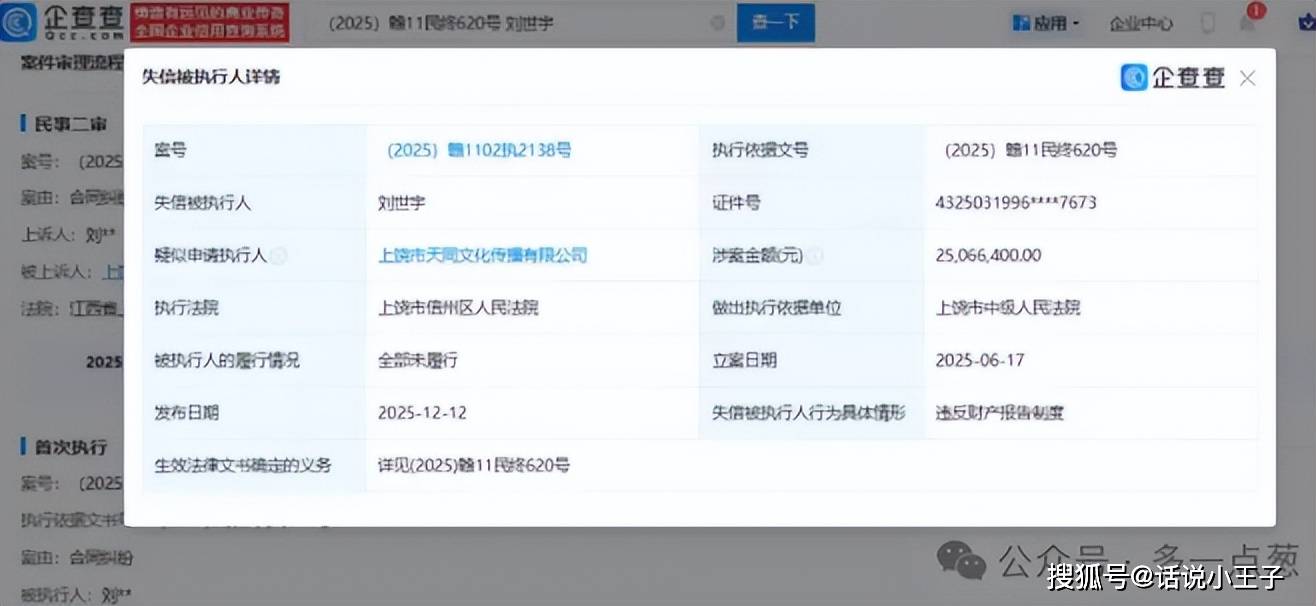Viewport: 1316px width, 606px height.
Task: Click the 企查查 logo inside the dialog
Action: tap(1173, 78)
